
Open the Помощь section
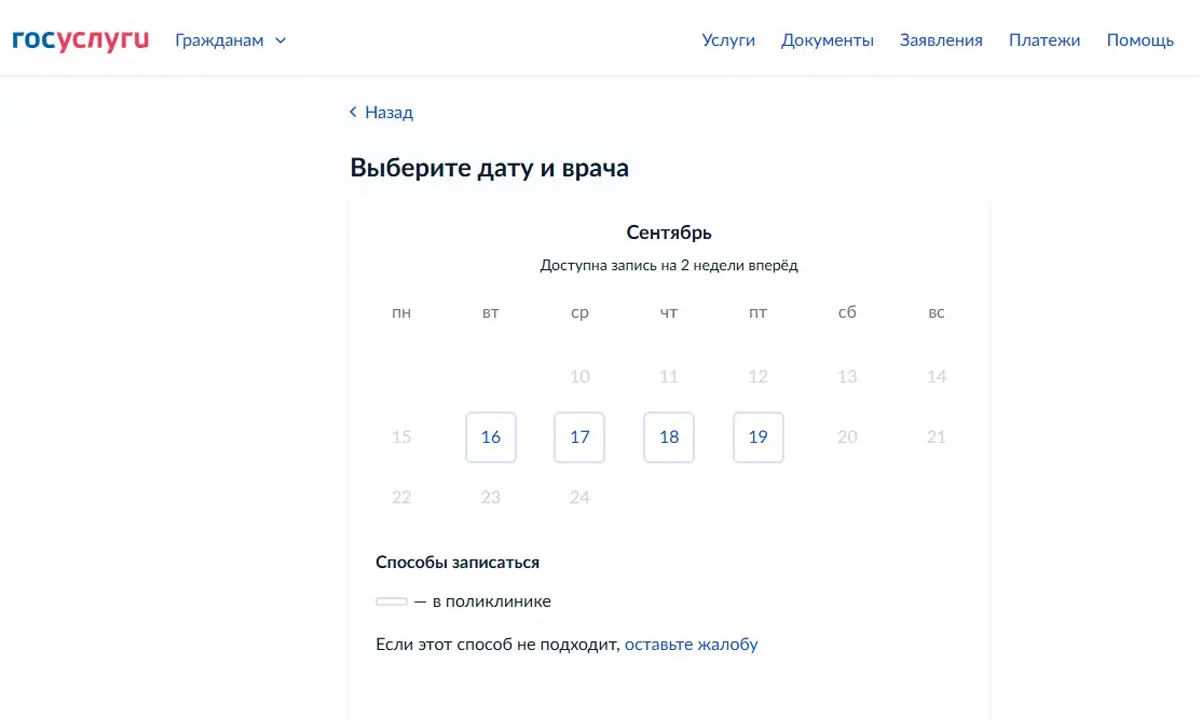[1140, 40]
